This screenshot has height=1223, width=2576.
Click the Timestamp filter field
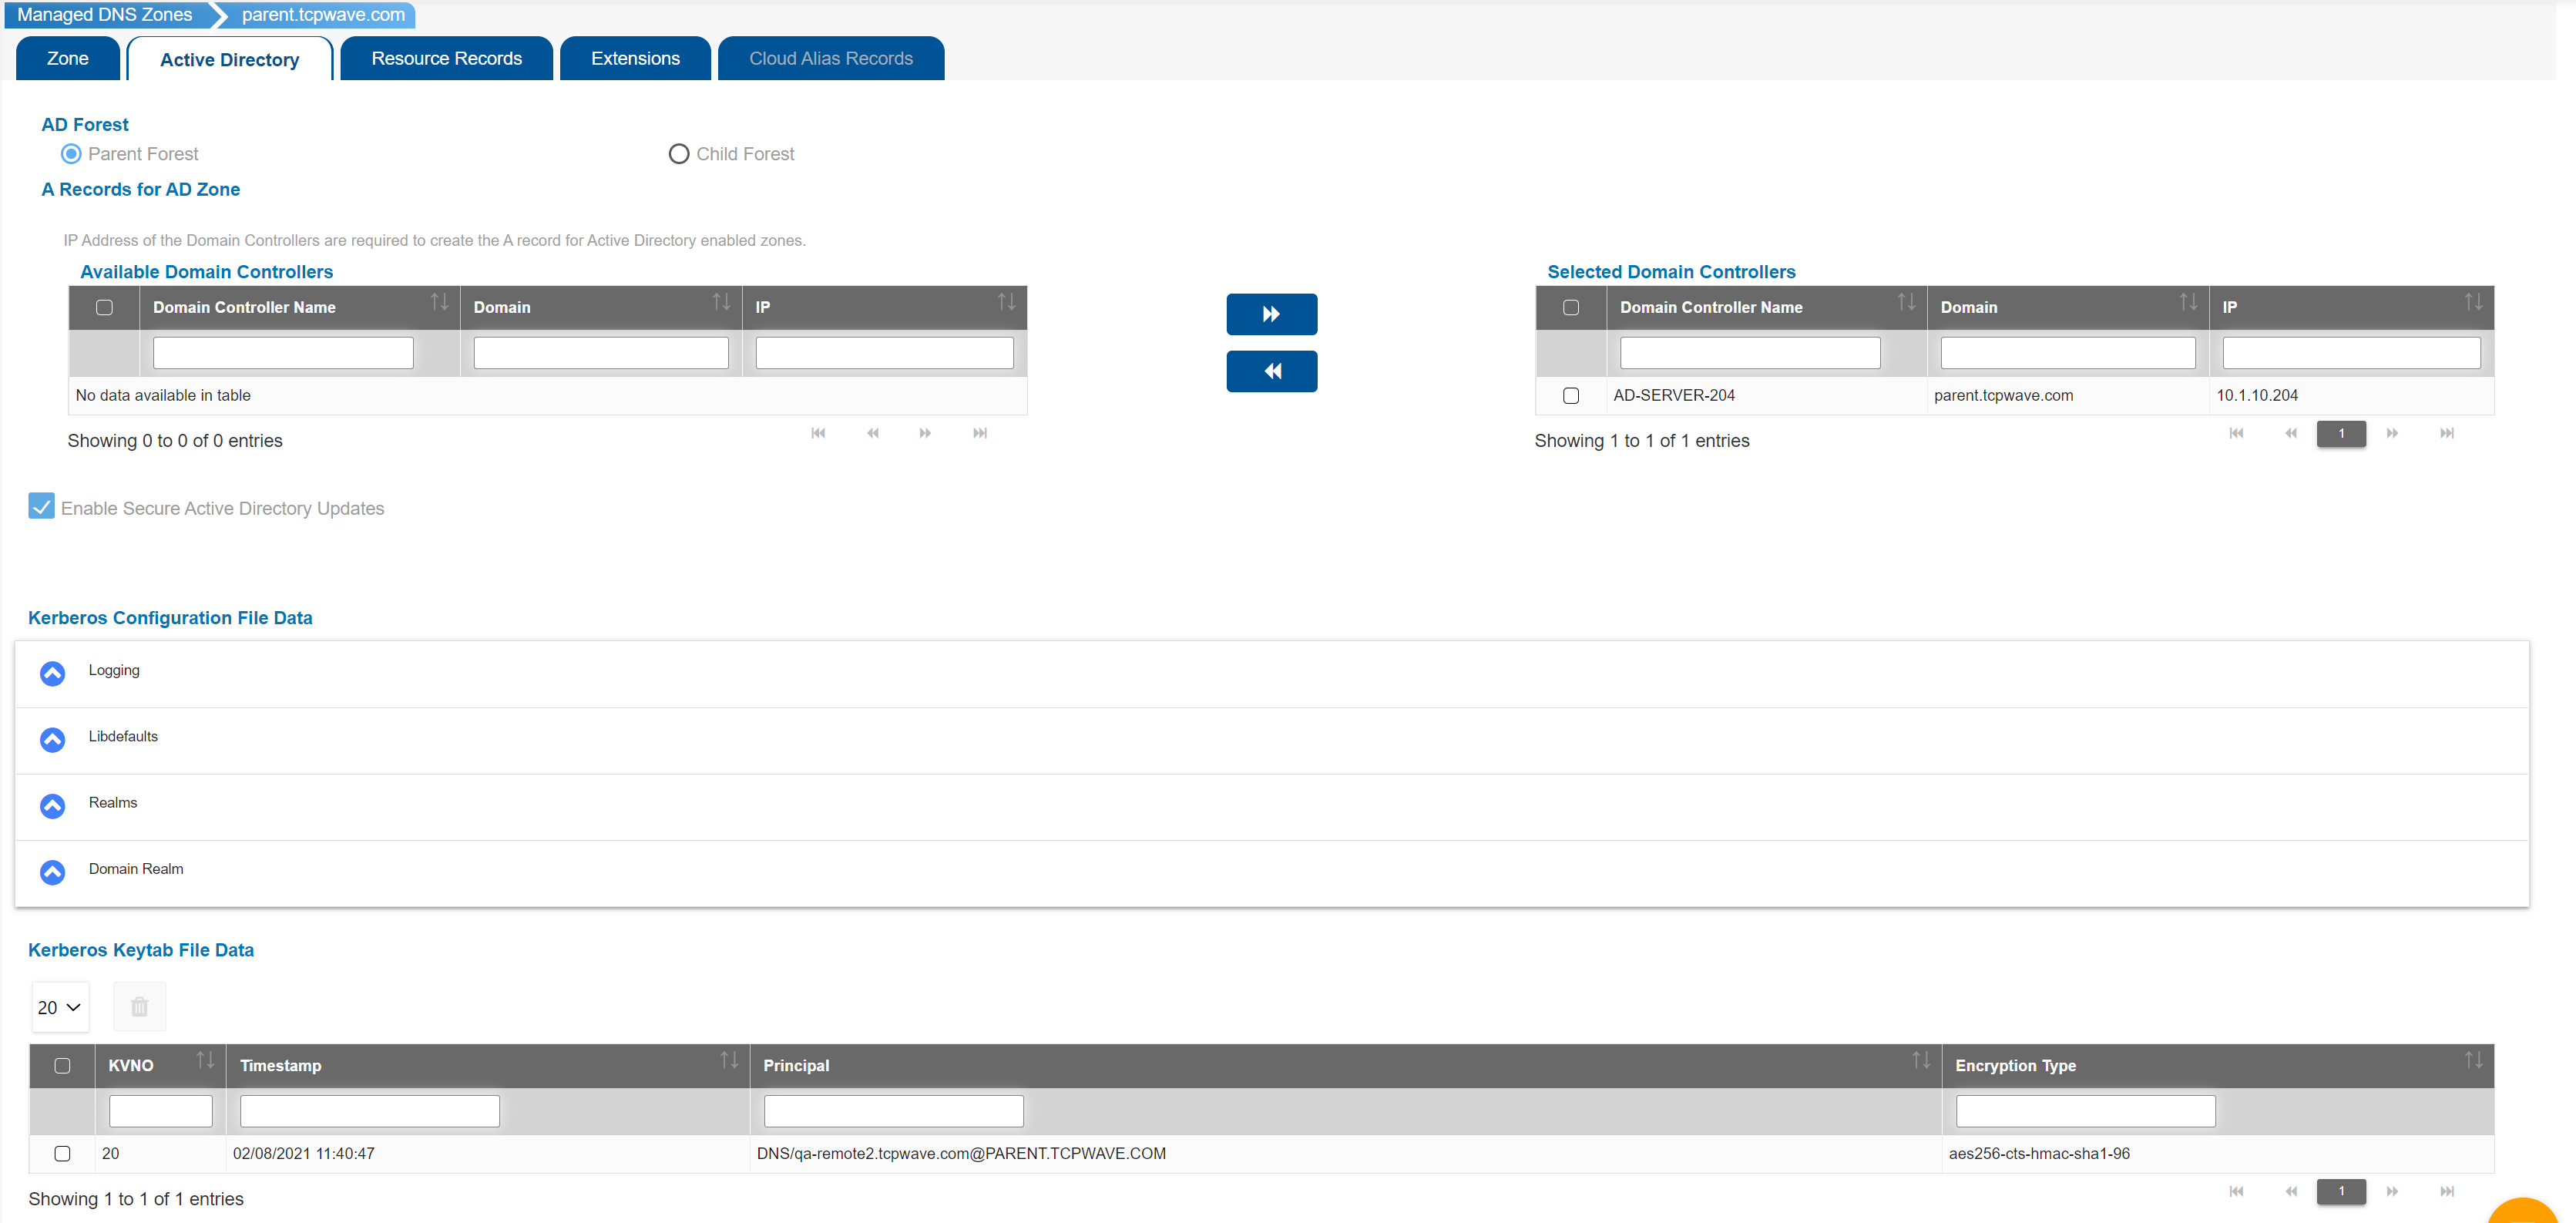coord(370,1111)
